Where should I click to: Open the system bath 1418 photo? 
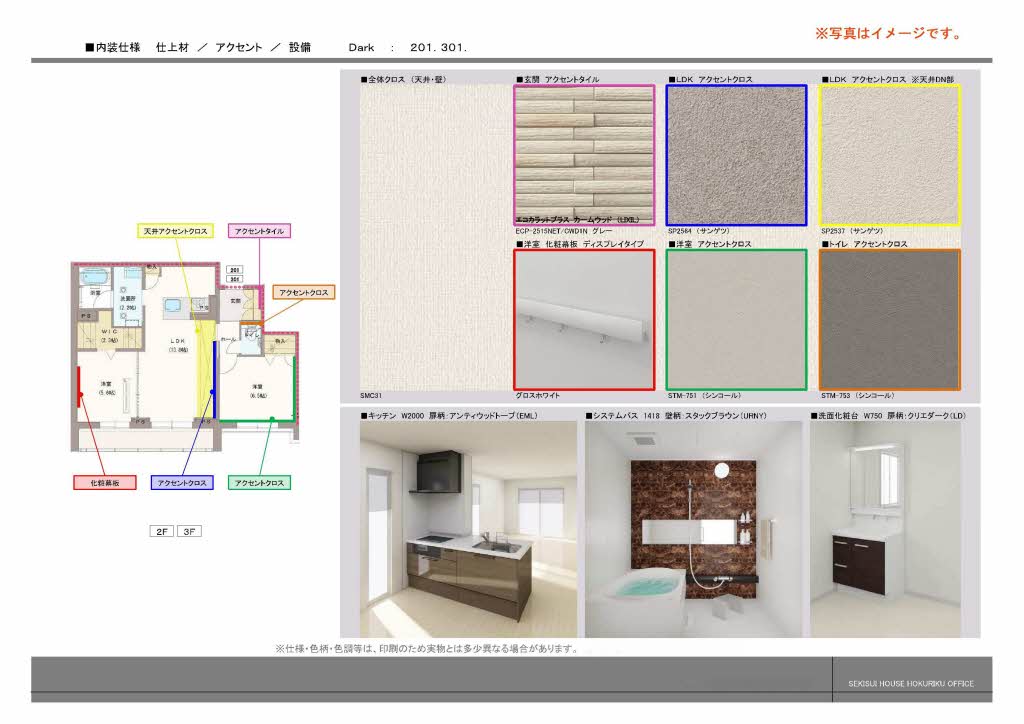tap(693, 529)
